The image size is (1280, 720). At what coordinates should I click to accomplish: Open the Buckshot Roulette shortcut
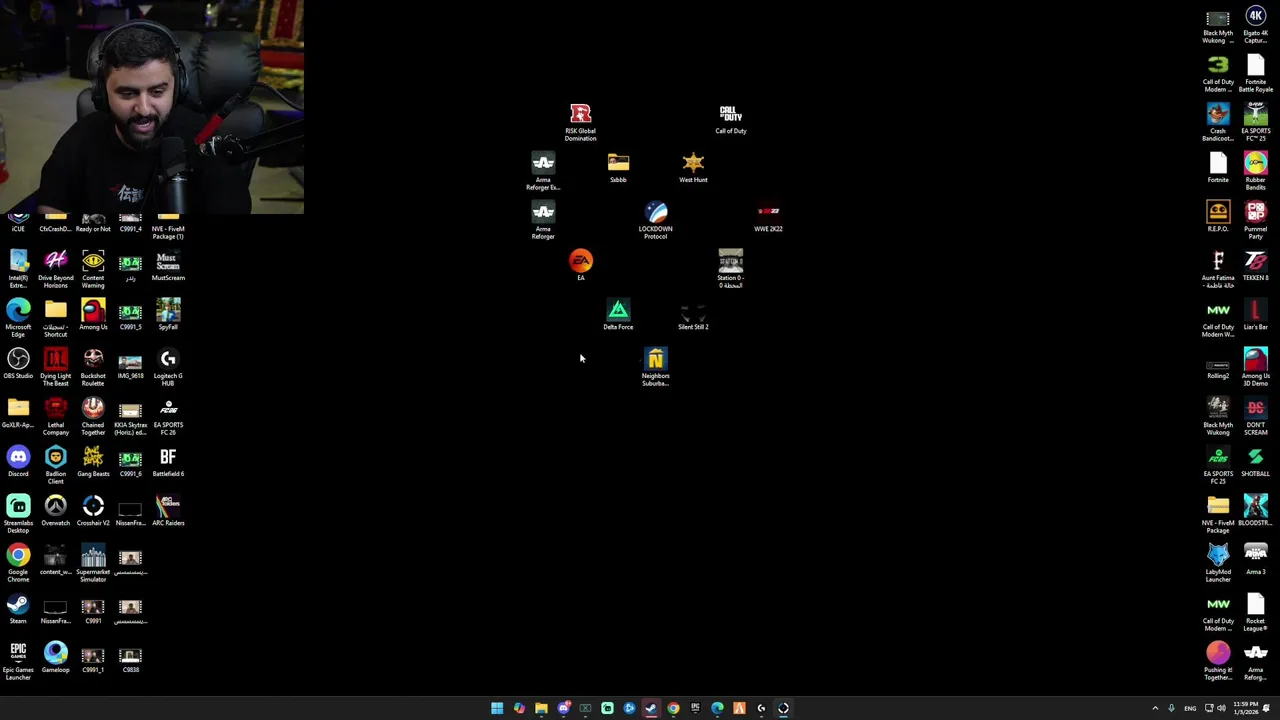pos(93,367)
